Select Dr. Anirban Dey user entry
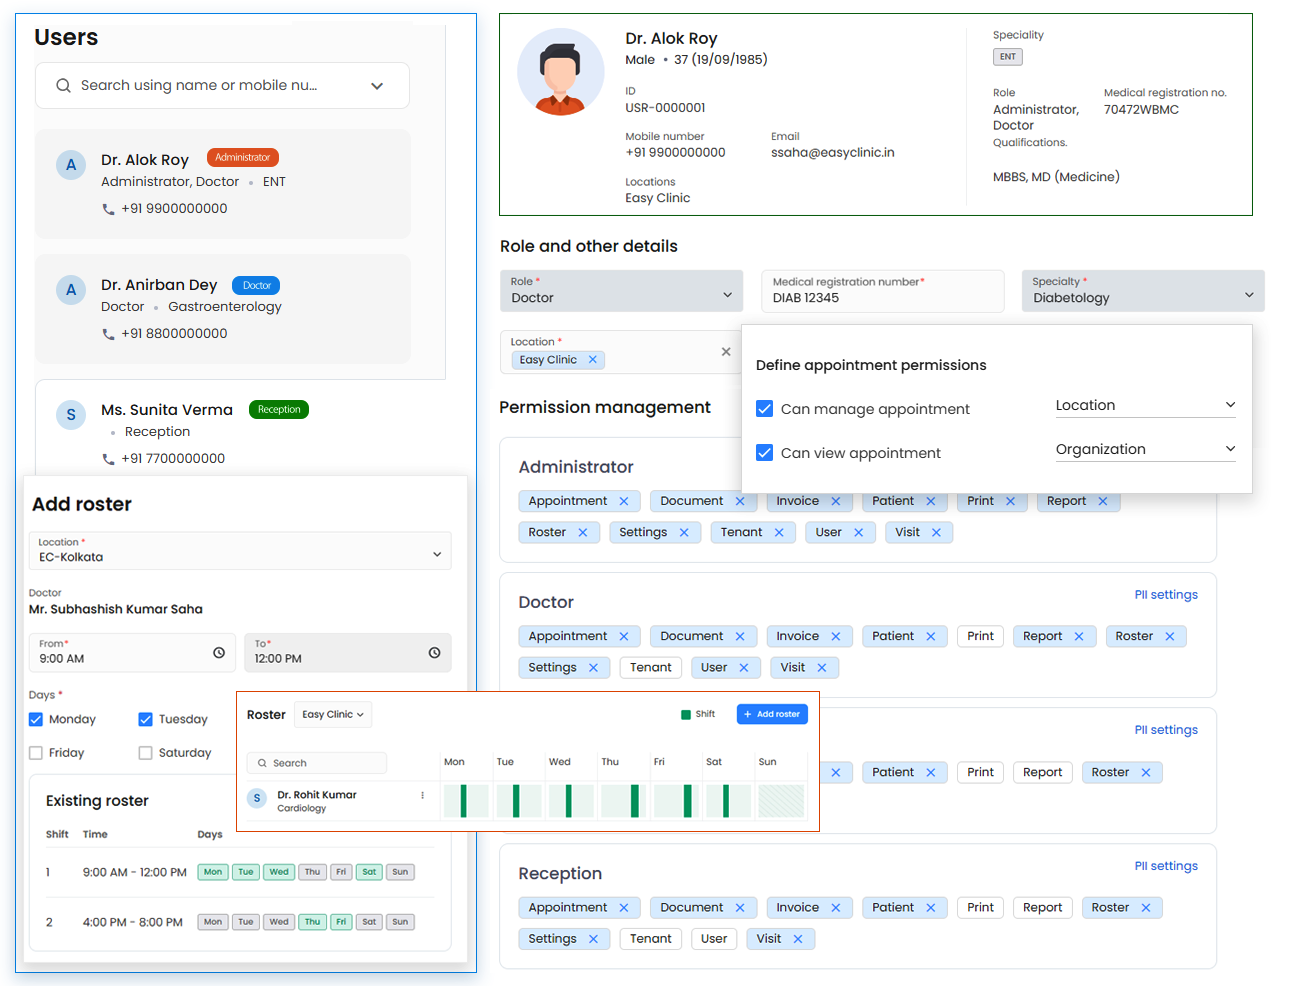Image resolution: width=1292 pixels, height=986 pixels. pyautogui.click(x=222, y=309)
